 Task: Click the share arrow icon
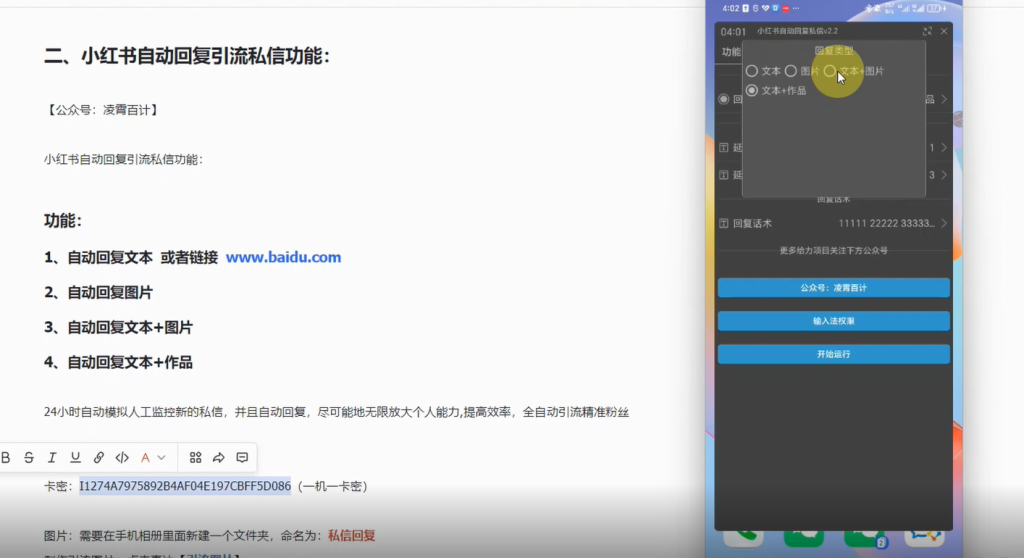point(218,458)
